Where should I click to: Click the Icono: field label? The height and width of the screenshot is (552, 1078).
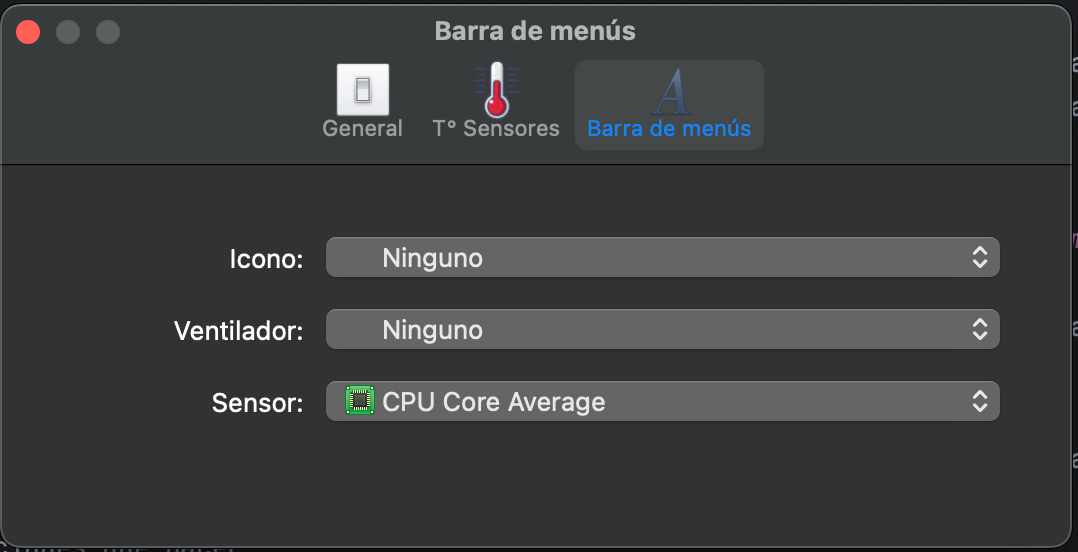pyautogui.click(x=266, y=259)
